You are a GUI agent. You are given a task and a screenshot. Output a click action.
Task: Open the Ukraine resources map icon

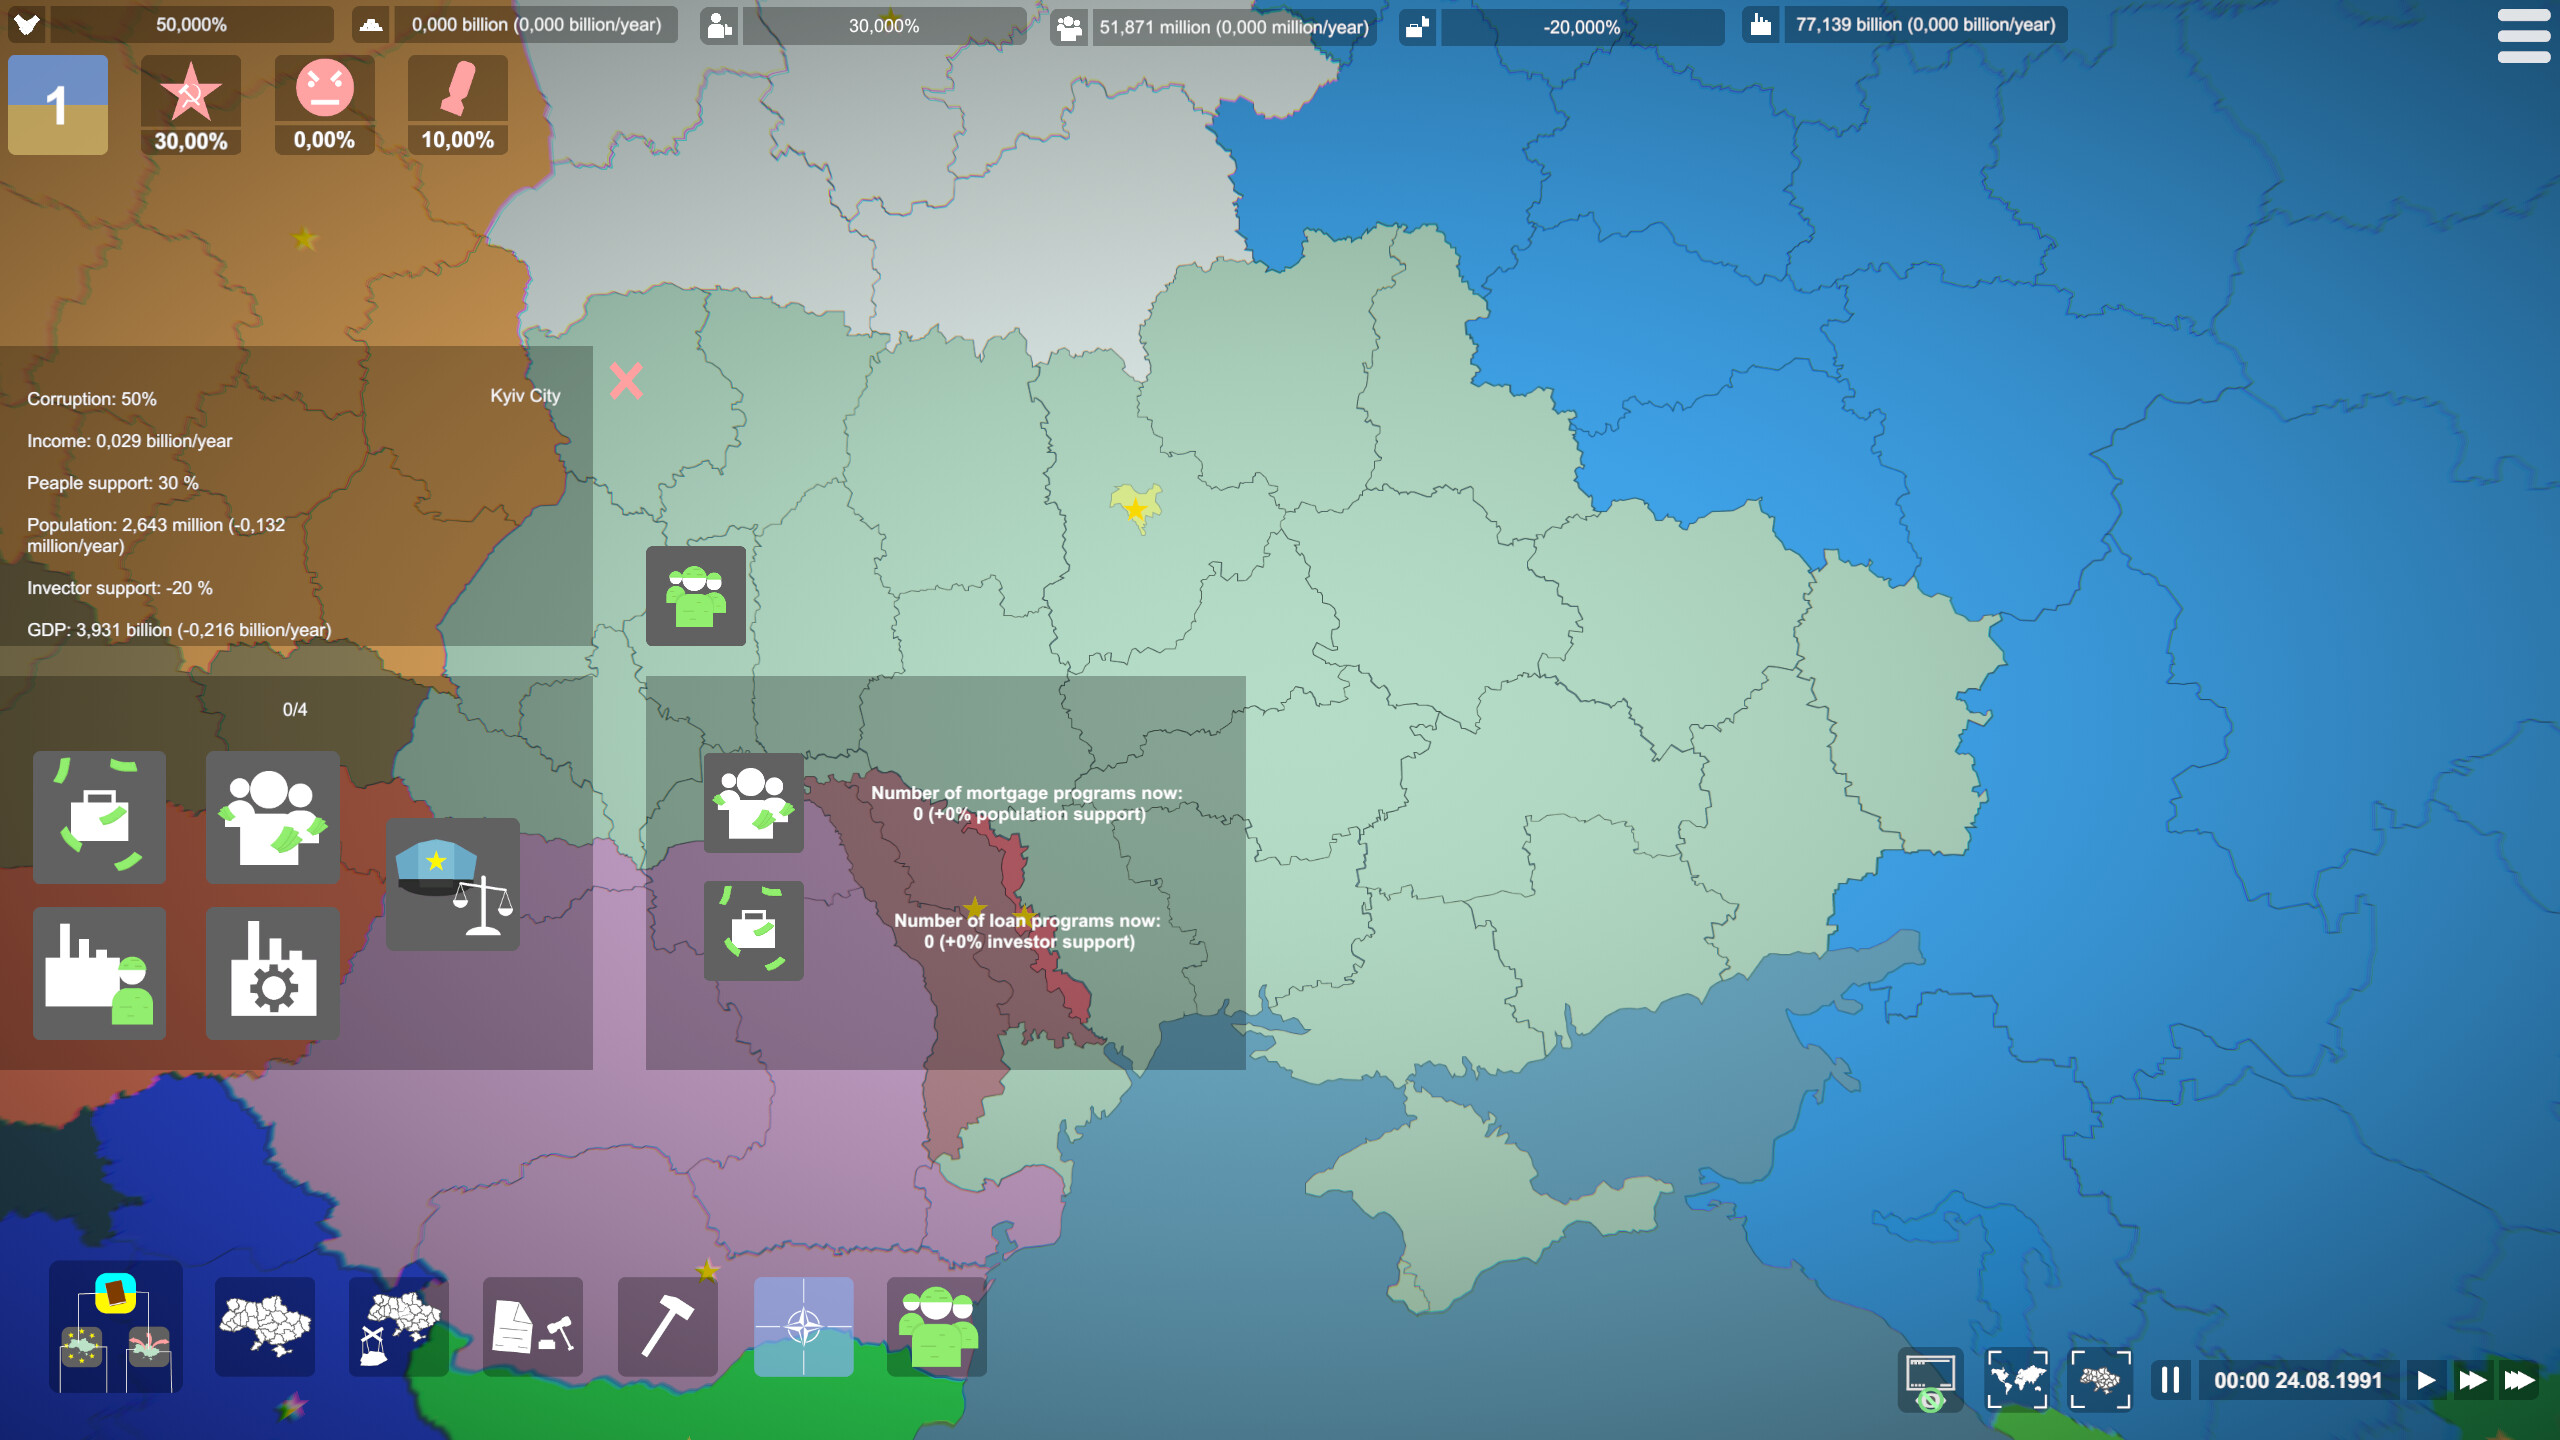[398, 1327]
